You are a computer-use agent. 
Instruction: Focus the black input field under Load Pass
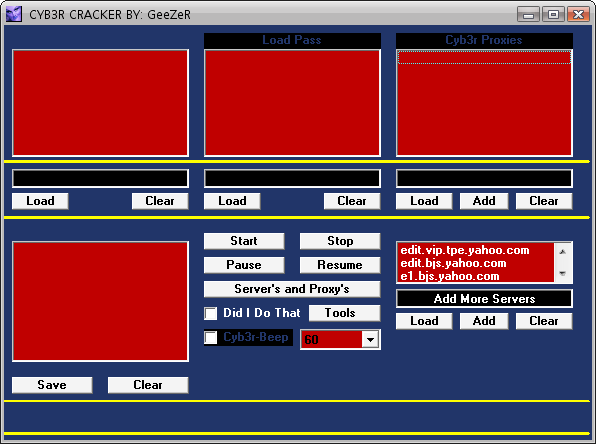click(x=292, y=179)
